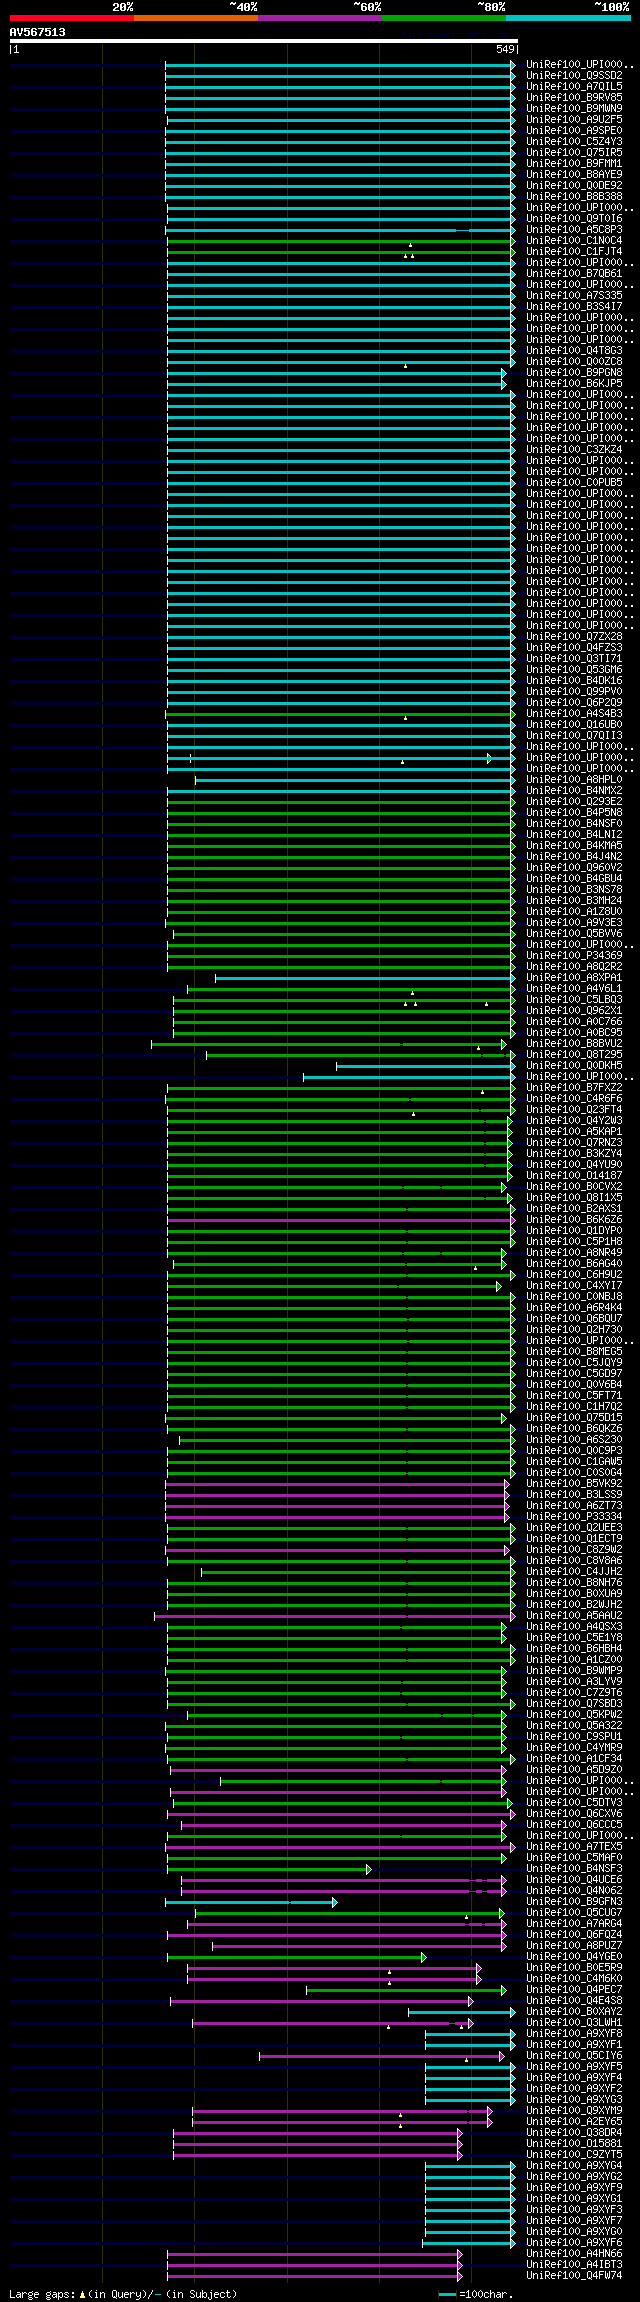Click the red 20% identity legend segment
The height and width of the screenshot is (2302, 640).
(x=71, y=18)
